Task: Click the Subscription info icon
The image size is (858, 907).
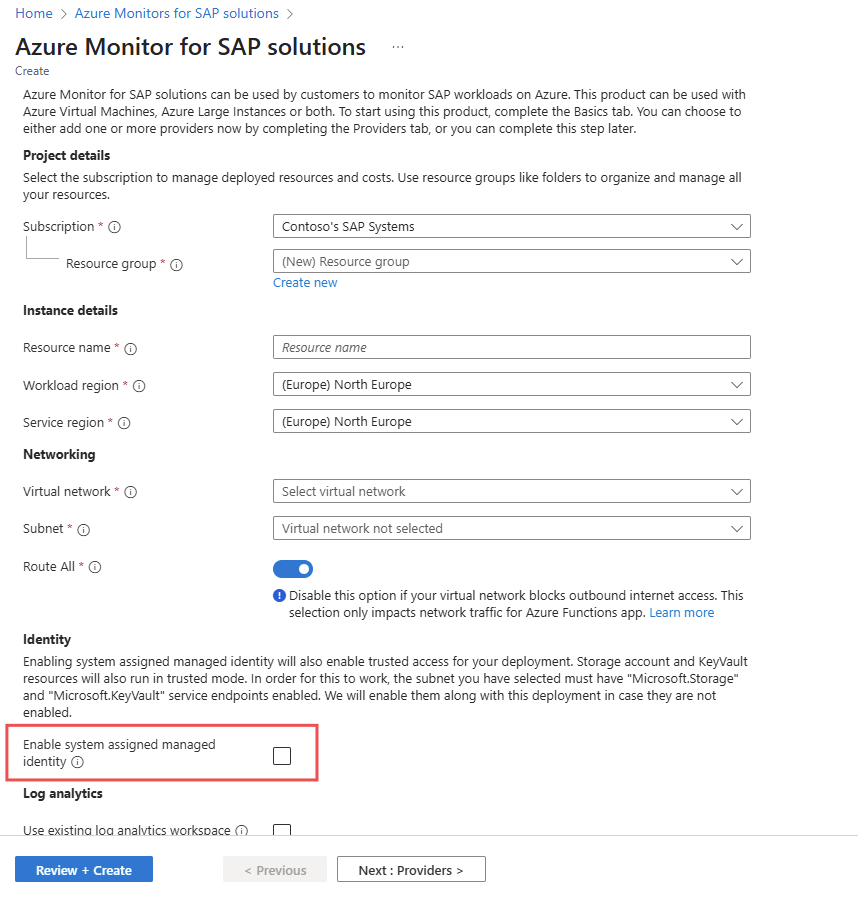Action: [x=115, y=227]
